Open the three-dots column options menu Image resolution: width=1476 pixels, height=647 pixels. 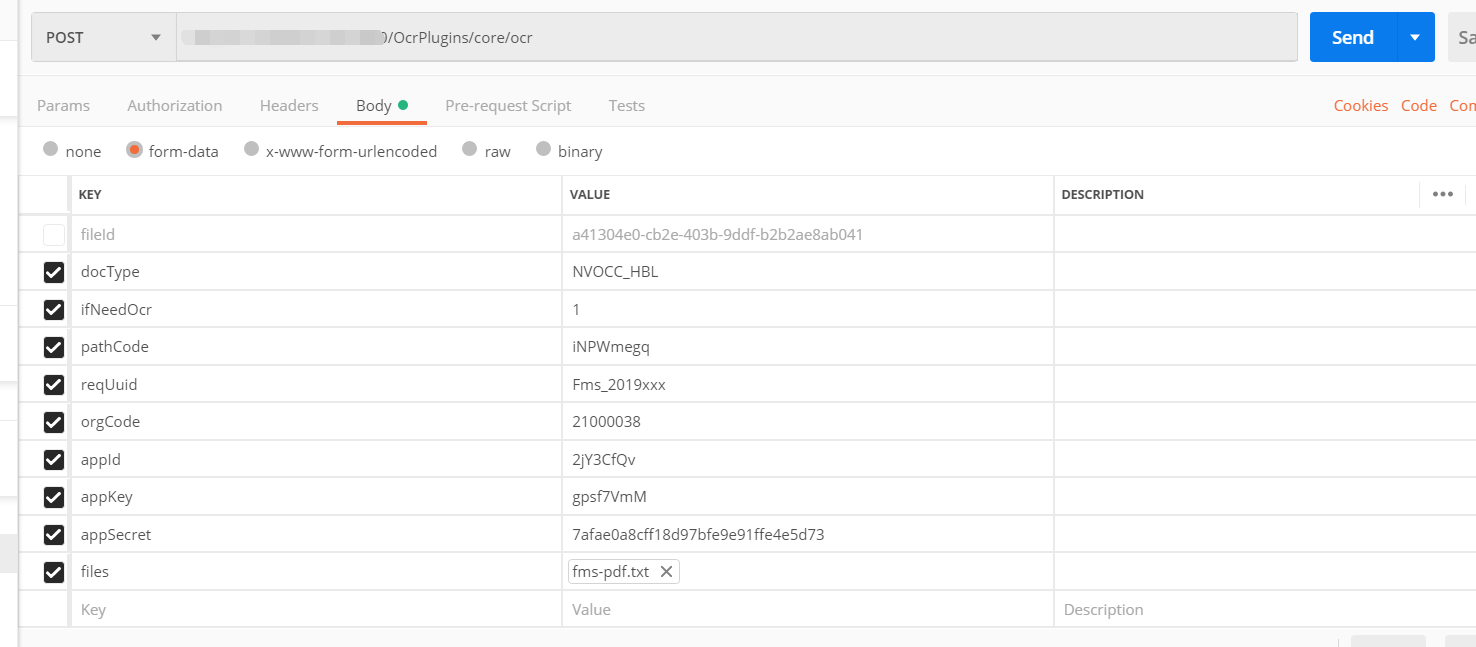coord(1442,194)
